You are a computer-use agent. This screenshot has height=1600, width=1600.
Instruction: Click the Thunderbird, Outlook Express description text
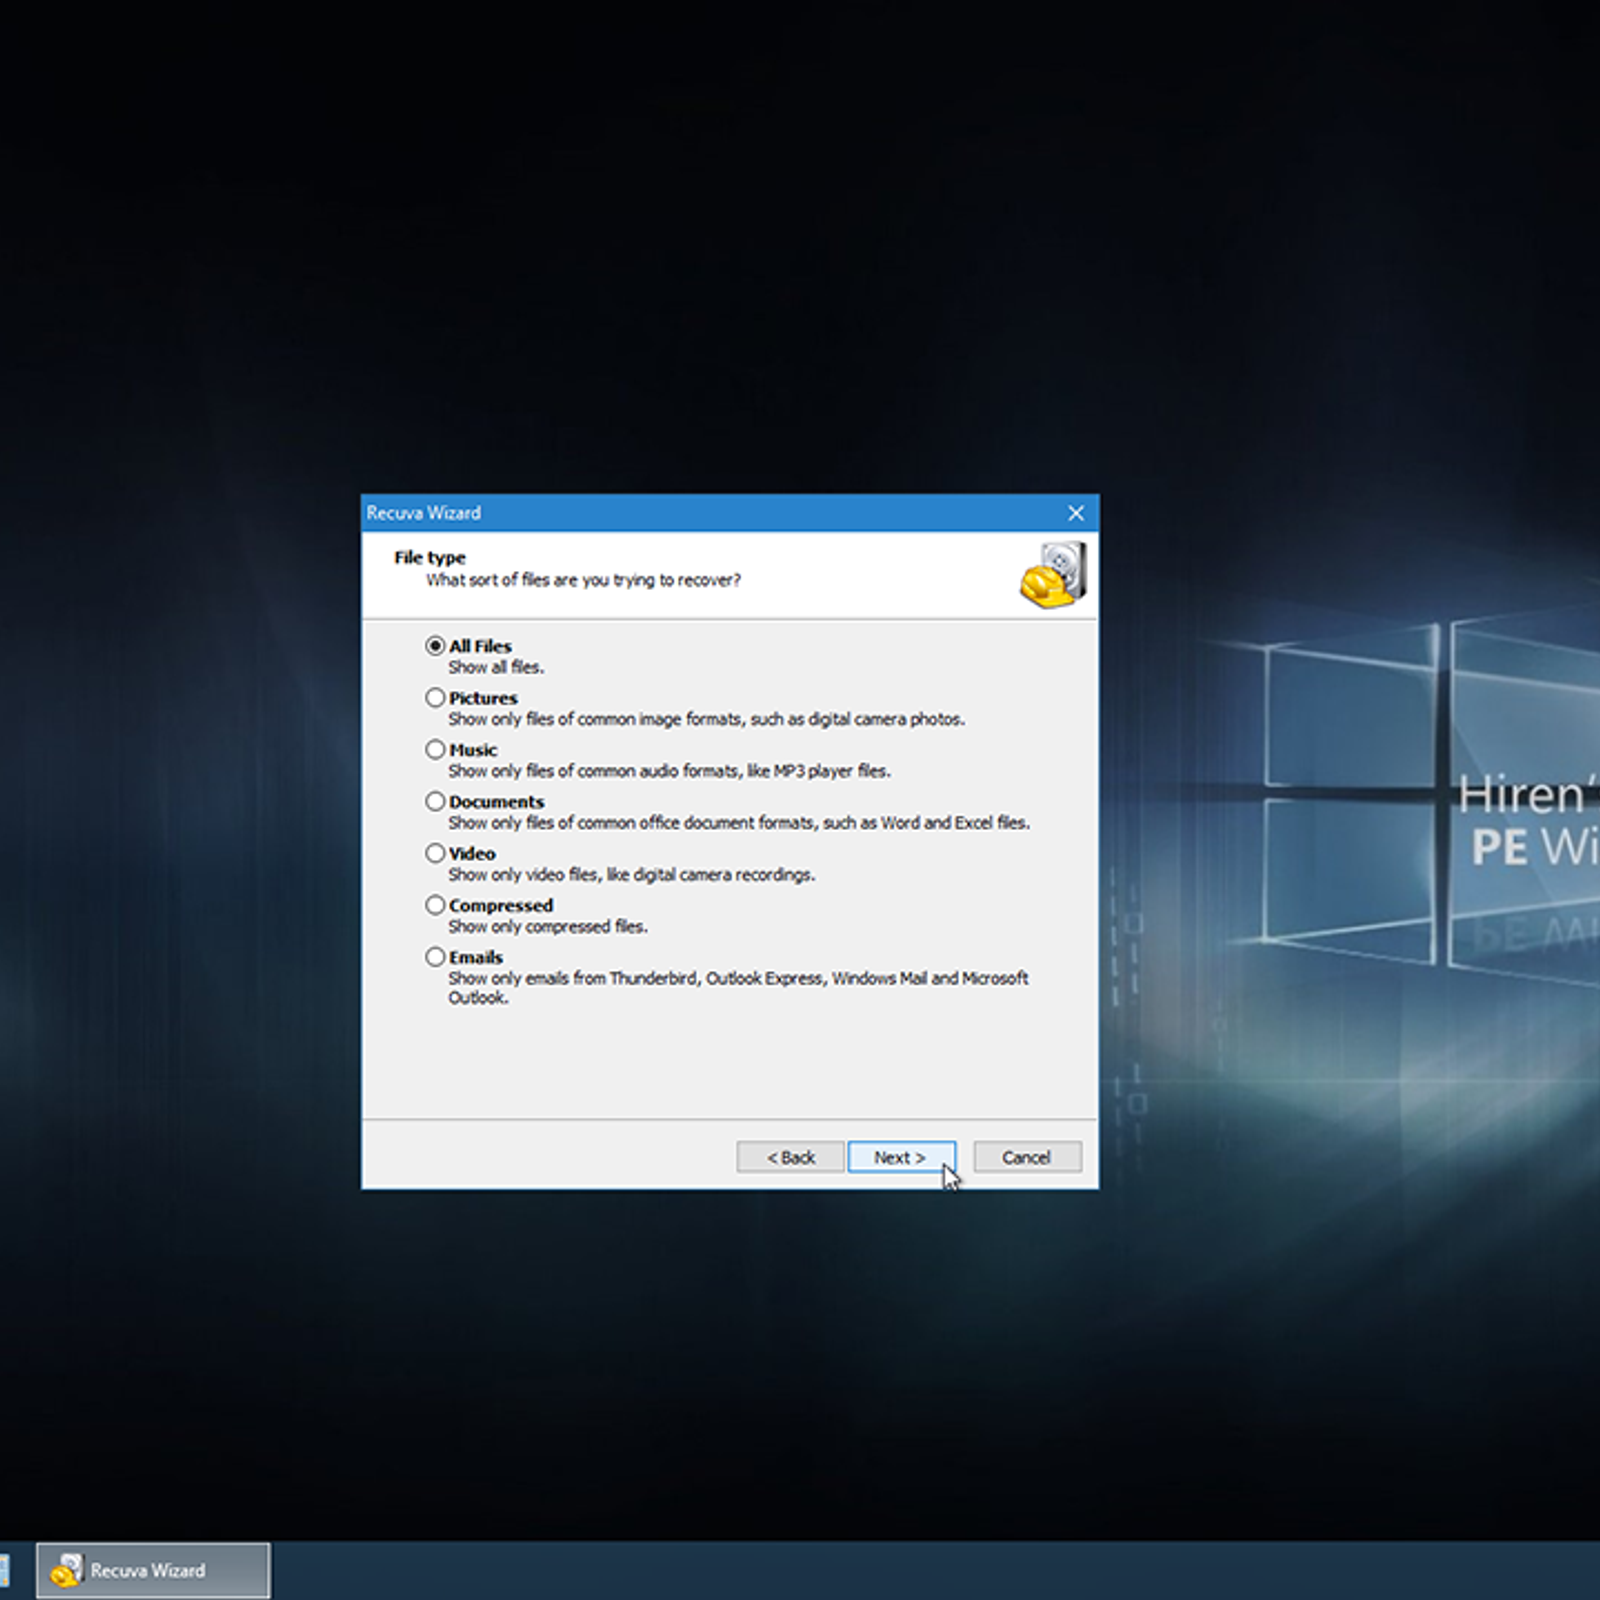point(738,988)
